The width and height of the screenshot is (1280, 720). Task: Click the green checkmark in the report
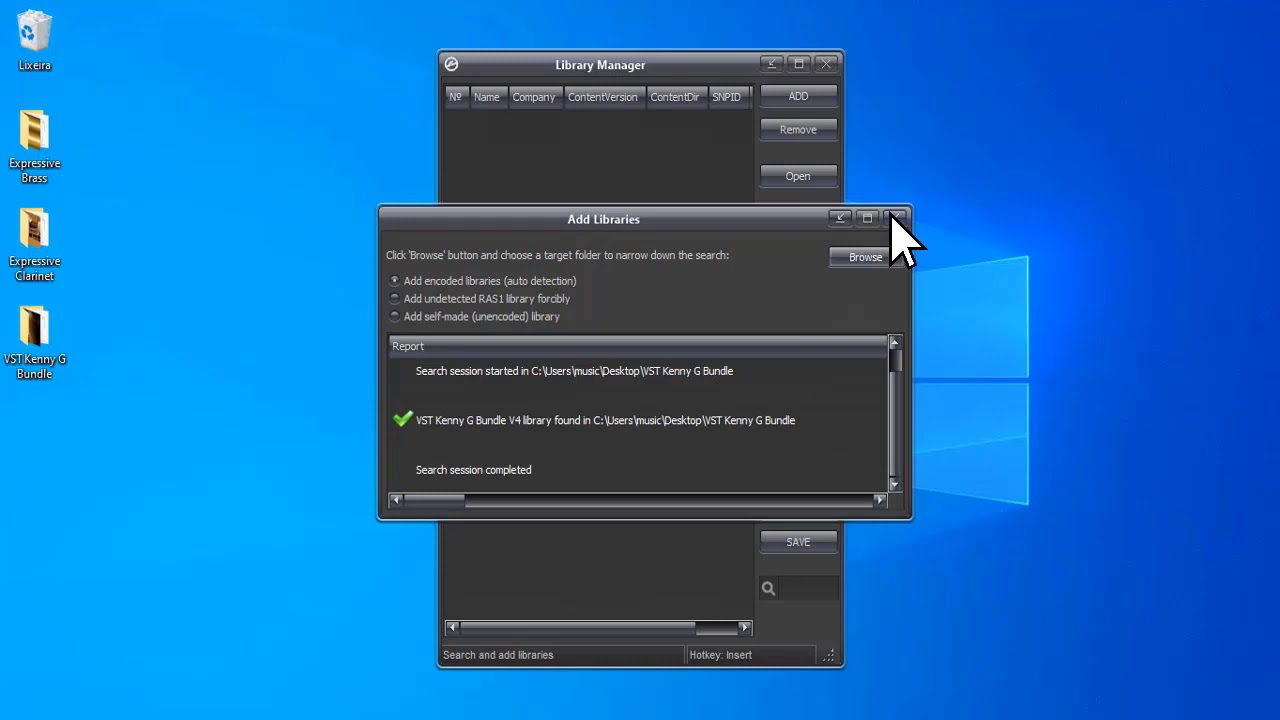(x=403, y=419)
